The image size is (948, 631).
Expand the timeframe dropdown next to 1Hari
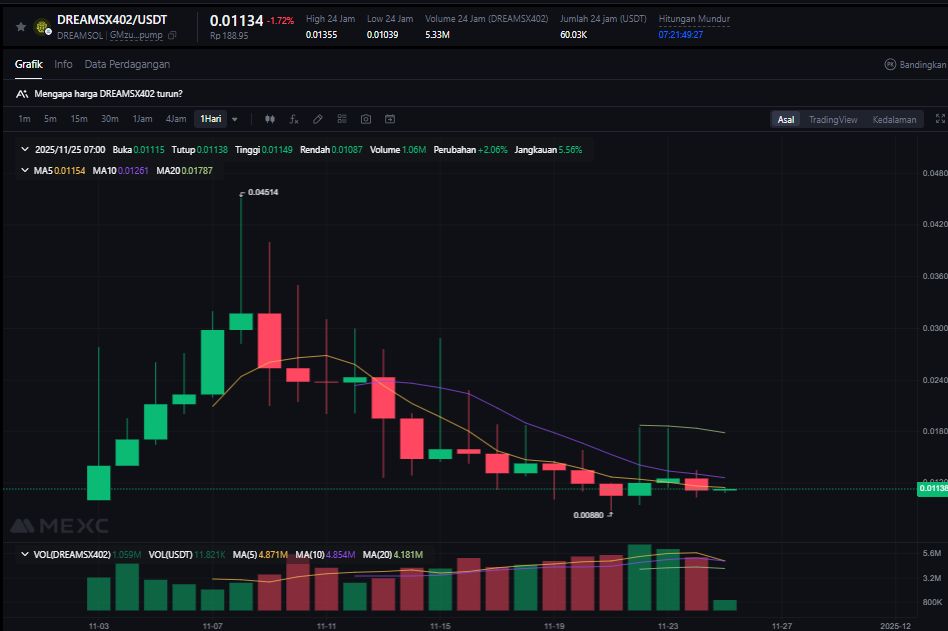click(235, 119)
